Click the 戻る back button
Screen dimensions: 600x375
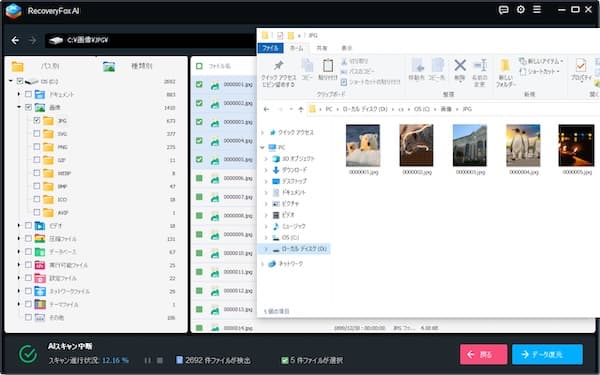(x=484, y=354)
